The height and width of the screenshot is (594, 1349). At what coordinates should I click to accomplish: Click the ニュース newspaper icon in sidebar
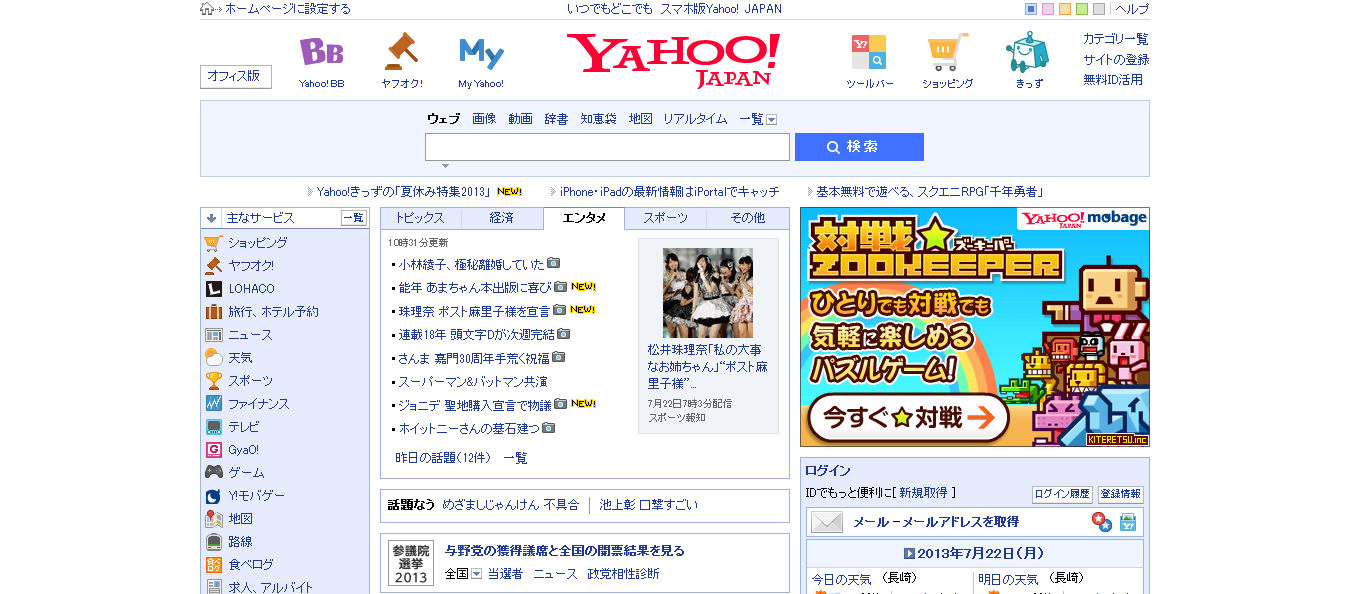(213, 335)
